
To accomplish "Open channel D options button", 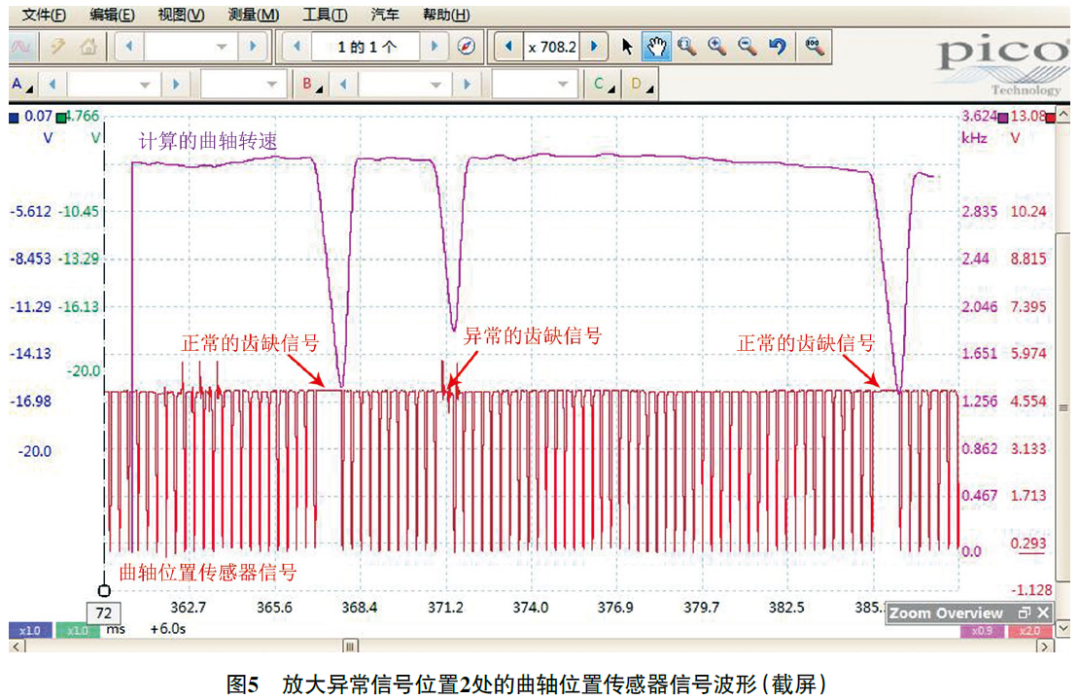I will click(x=641, y=85).
